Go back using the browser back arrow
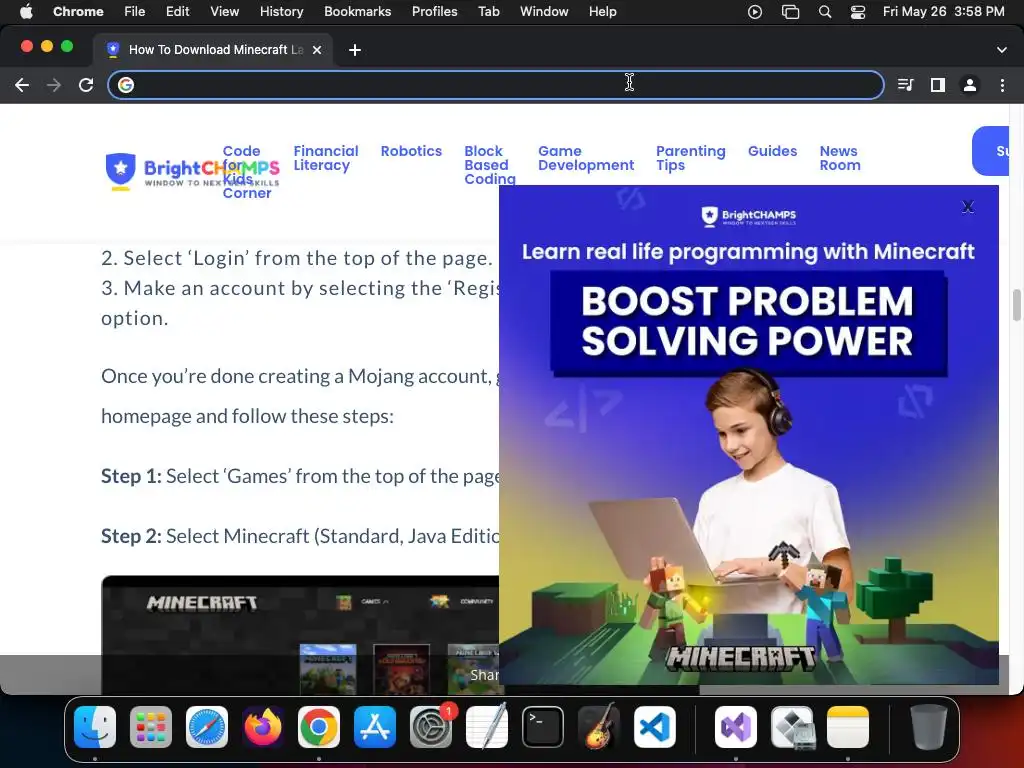Screen dimensions: 1024x768 click(x=22, y=85)
